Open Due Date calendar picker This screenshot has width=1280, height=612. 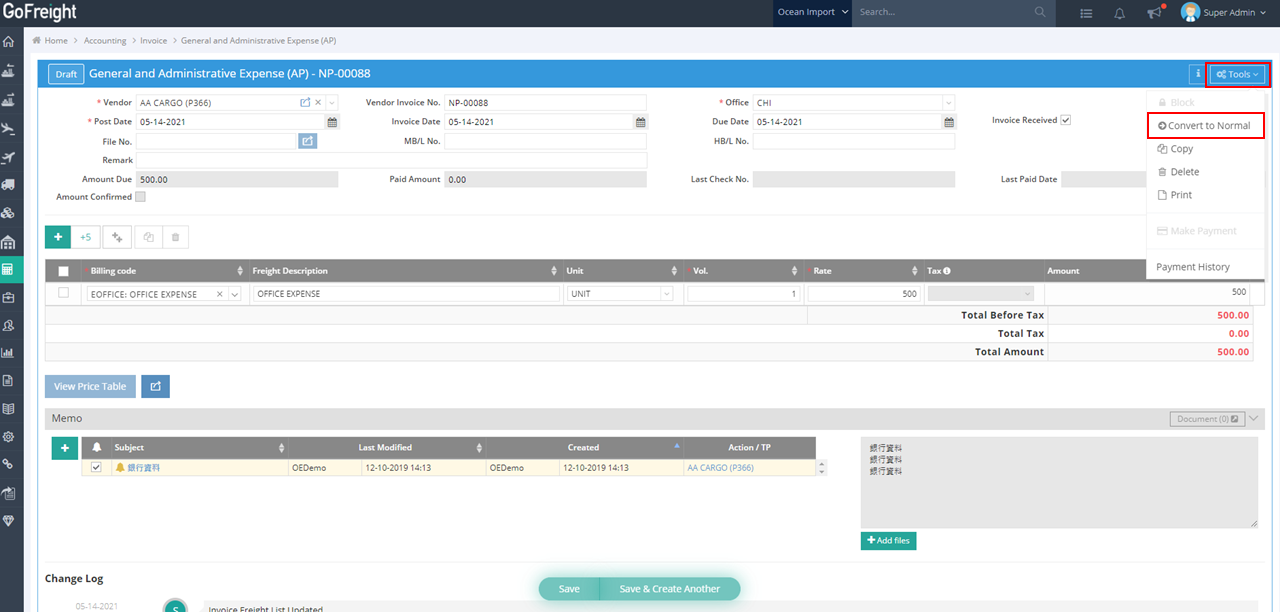pyautogui.click(x=948, y=122)
